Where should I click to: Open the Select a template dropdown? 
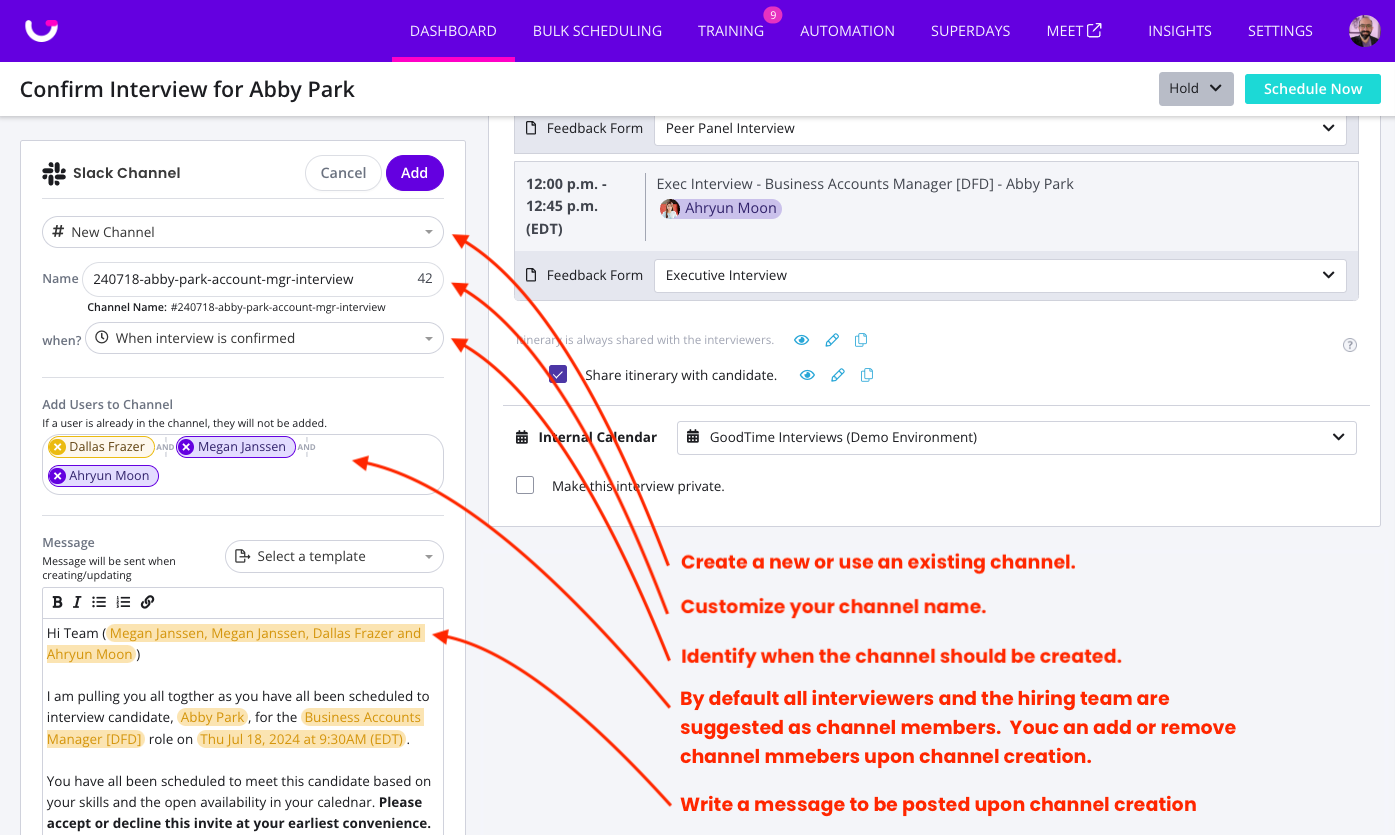334,556
